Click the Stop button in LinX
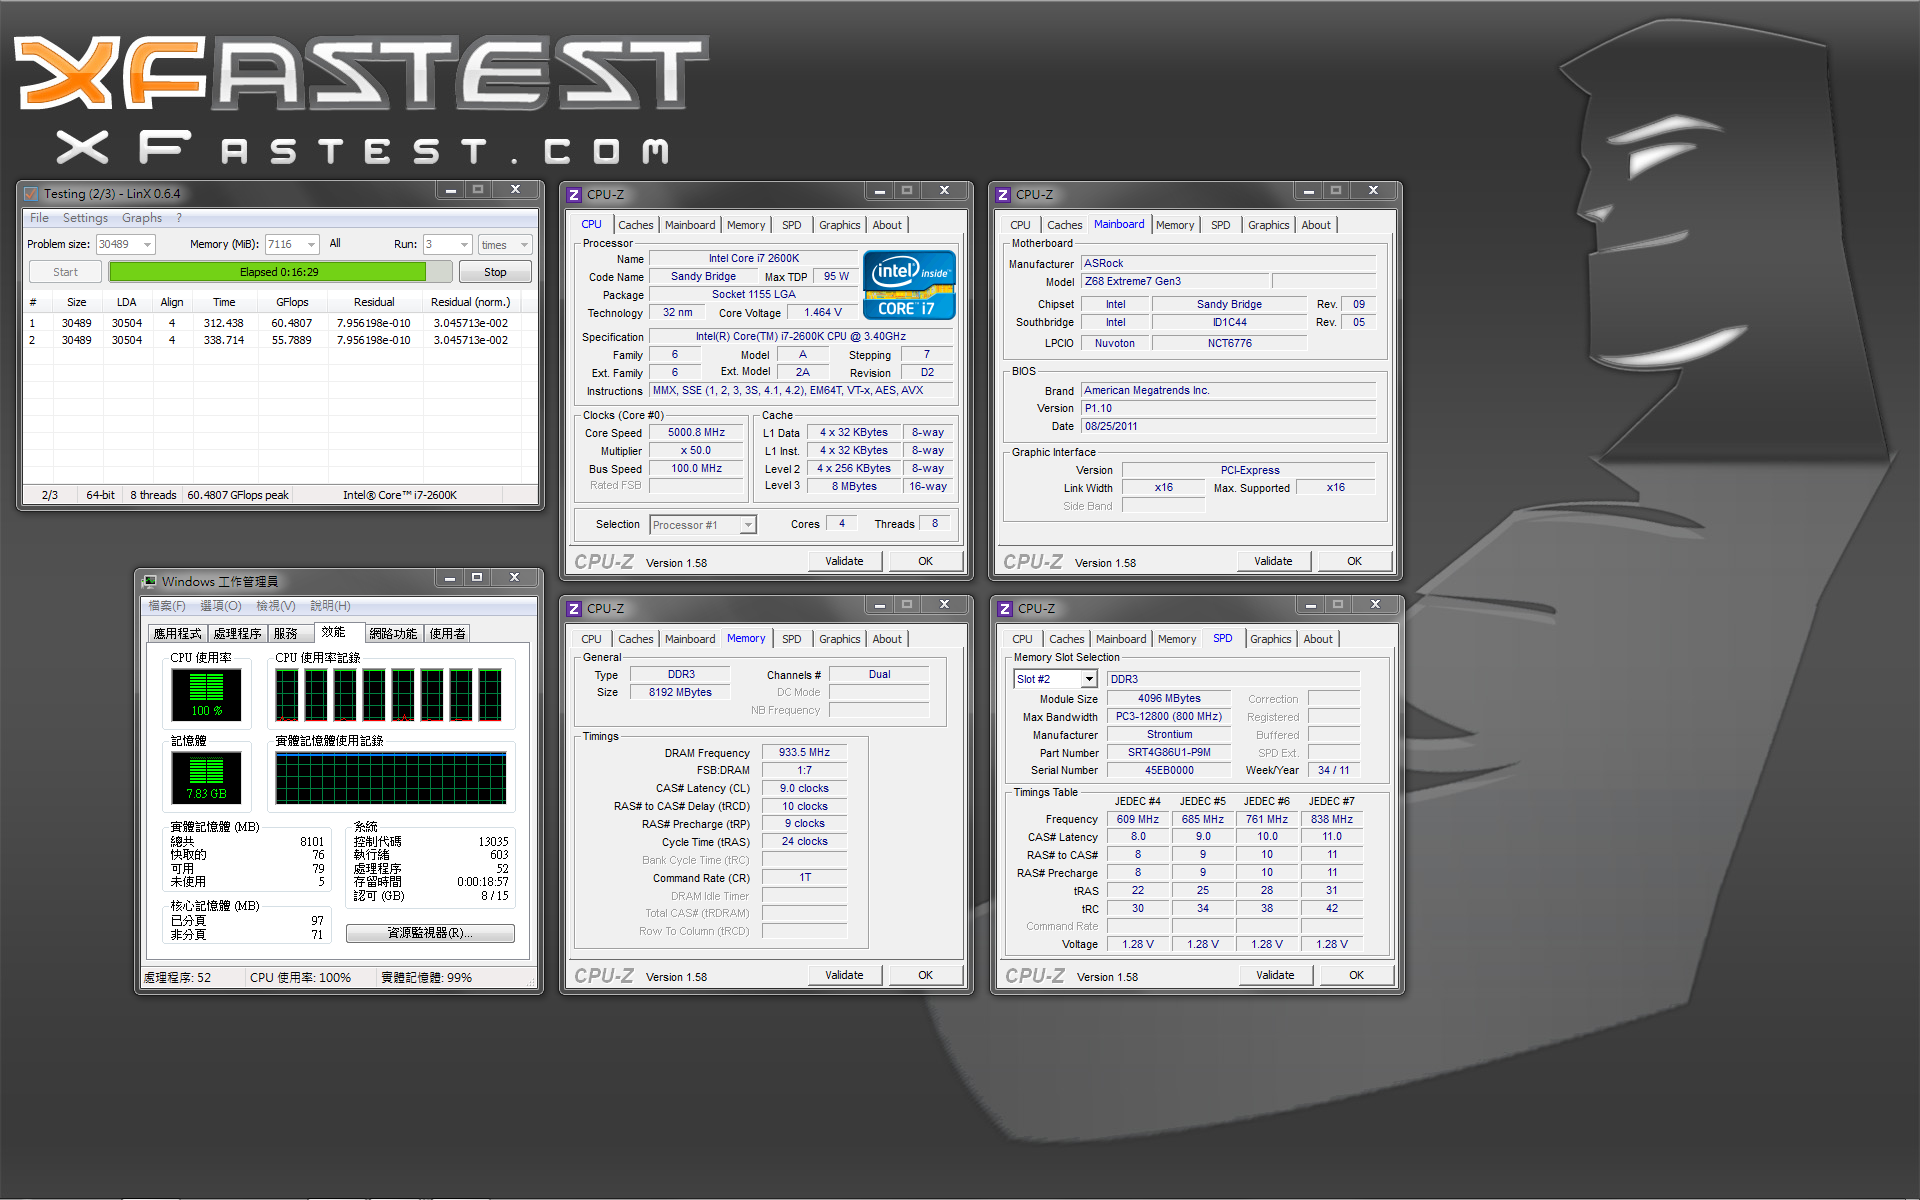1920x1200 pixels. point(495,272)
